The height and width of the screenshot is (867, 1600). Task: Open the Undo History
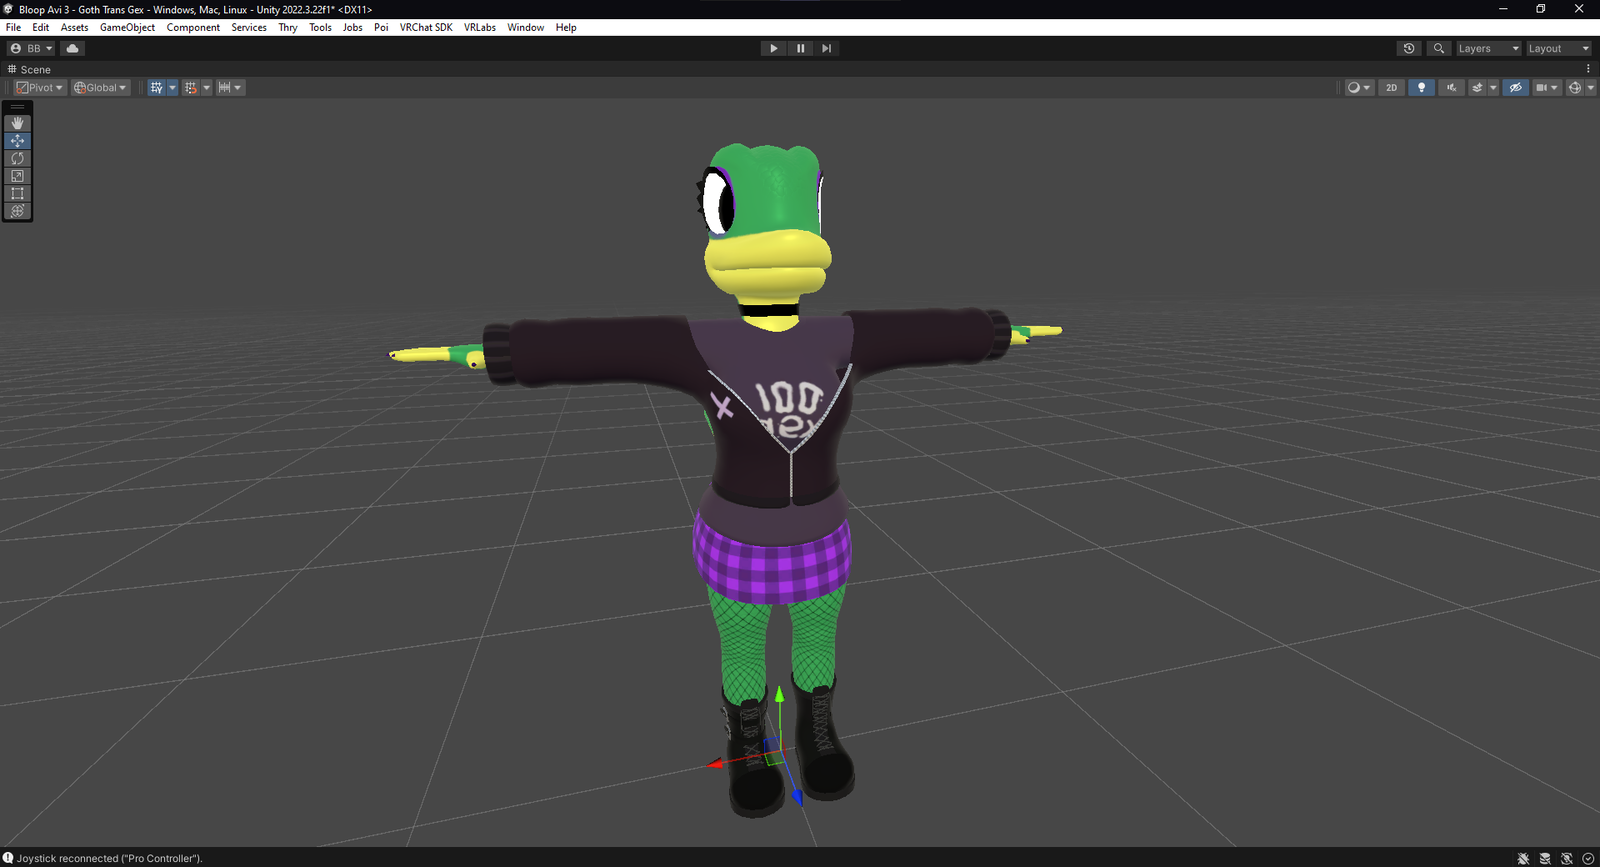[x=1409, y=48]
